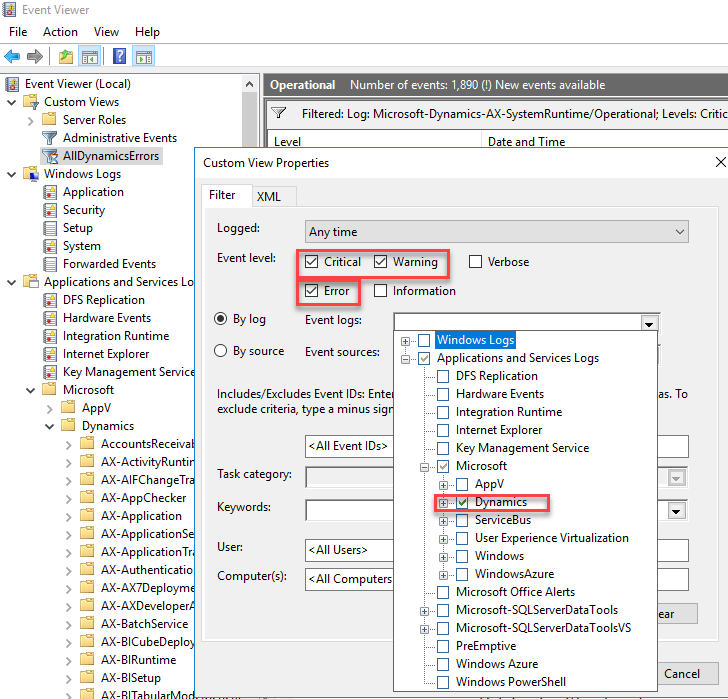Click the DFS Replication log icon in tree
The image size is (728, 699).
point(50,300)
